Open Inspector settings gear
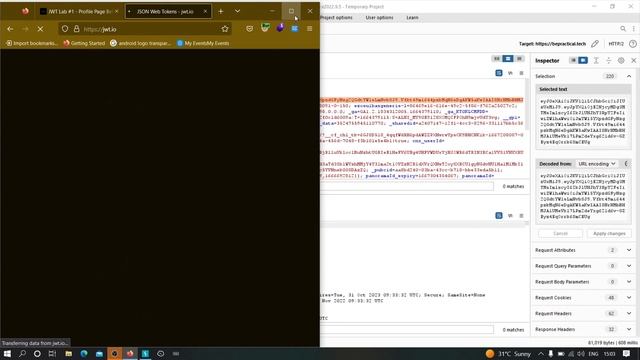The image size is (640, 360). 621,60
